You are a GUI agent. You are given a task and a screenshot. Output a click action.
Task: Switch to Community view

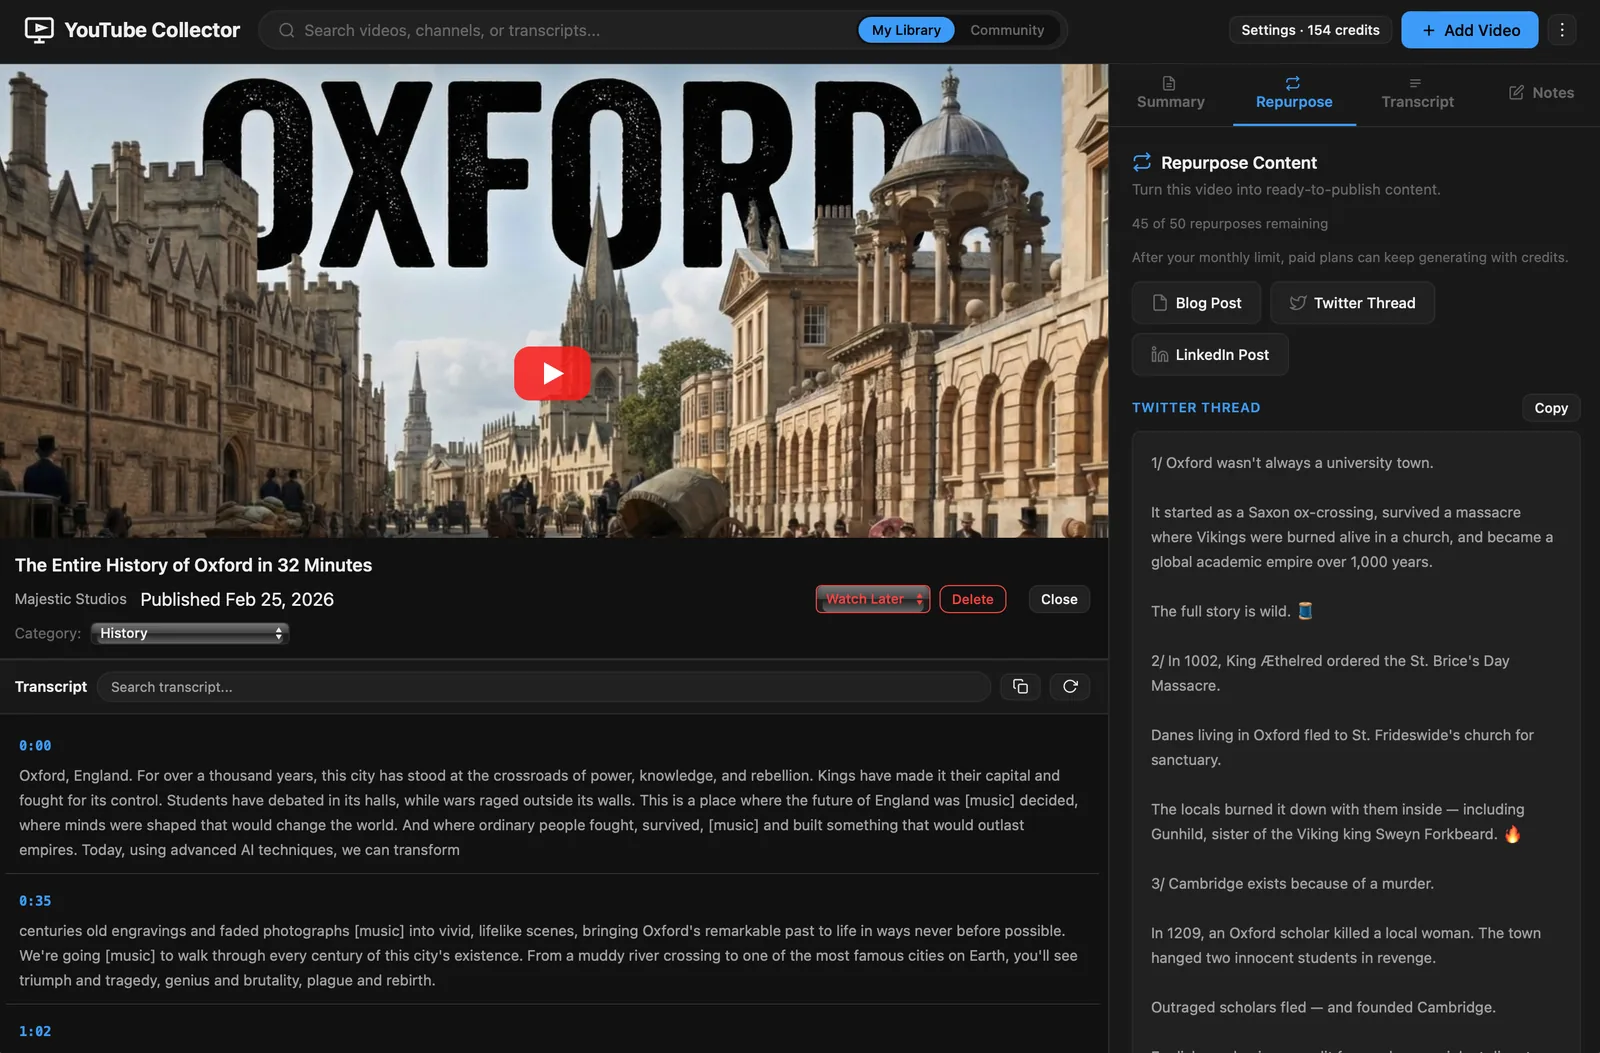point(1007,30)
